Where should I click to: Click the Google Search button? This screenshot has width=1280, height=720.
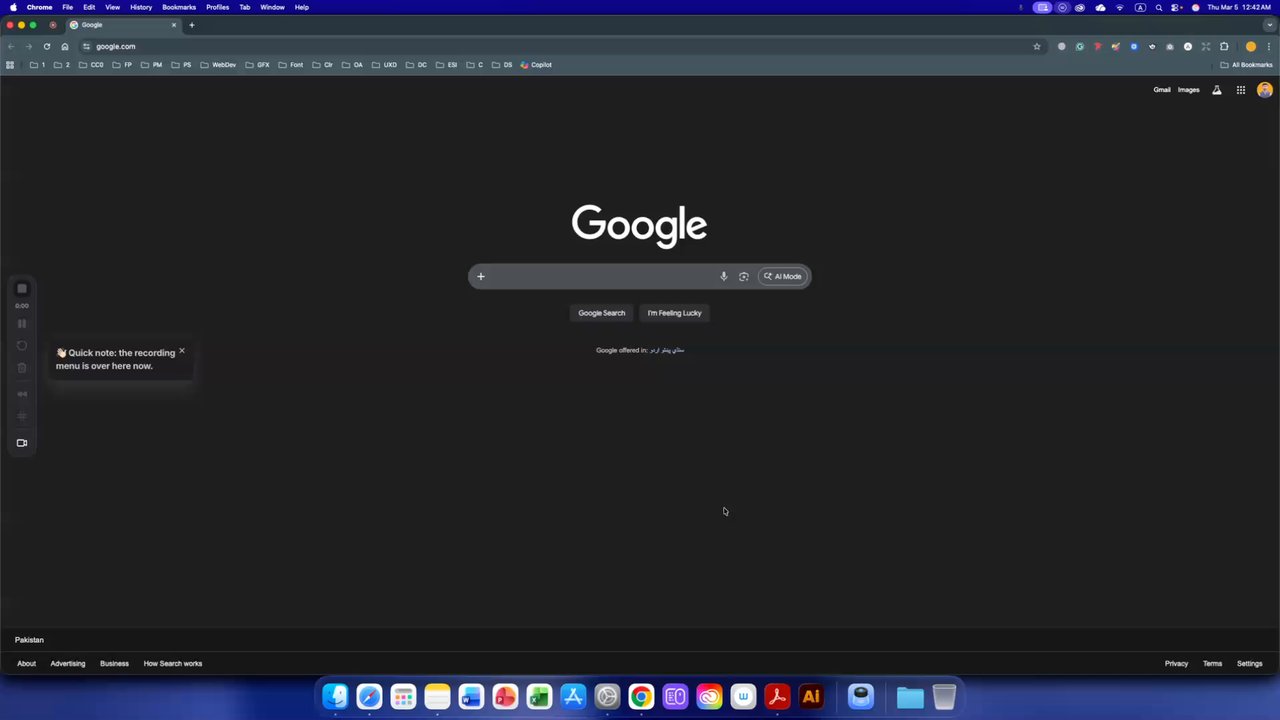[x=601, y=313]
